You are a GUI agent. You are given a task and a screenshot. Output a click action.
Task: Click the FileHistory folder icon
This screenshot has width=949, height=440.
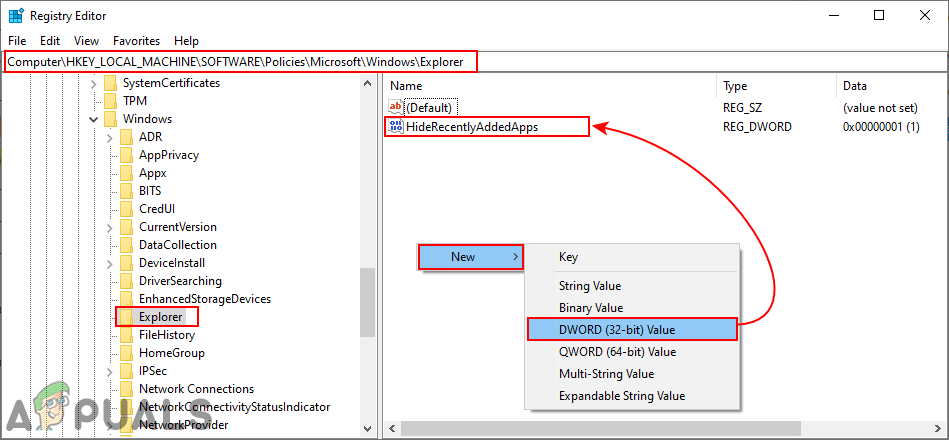(x=126, y=335)
